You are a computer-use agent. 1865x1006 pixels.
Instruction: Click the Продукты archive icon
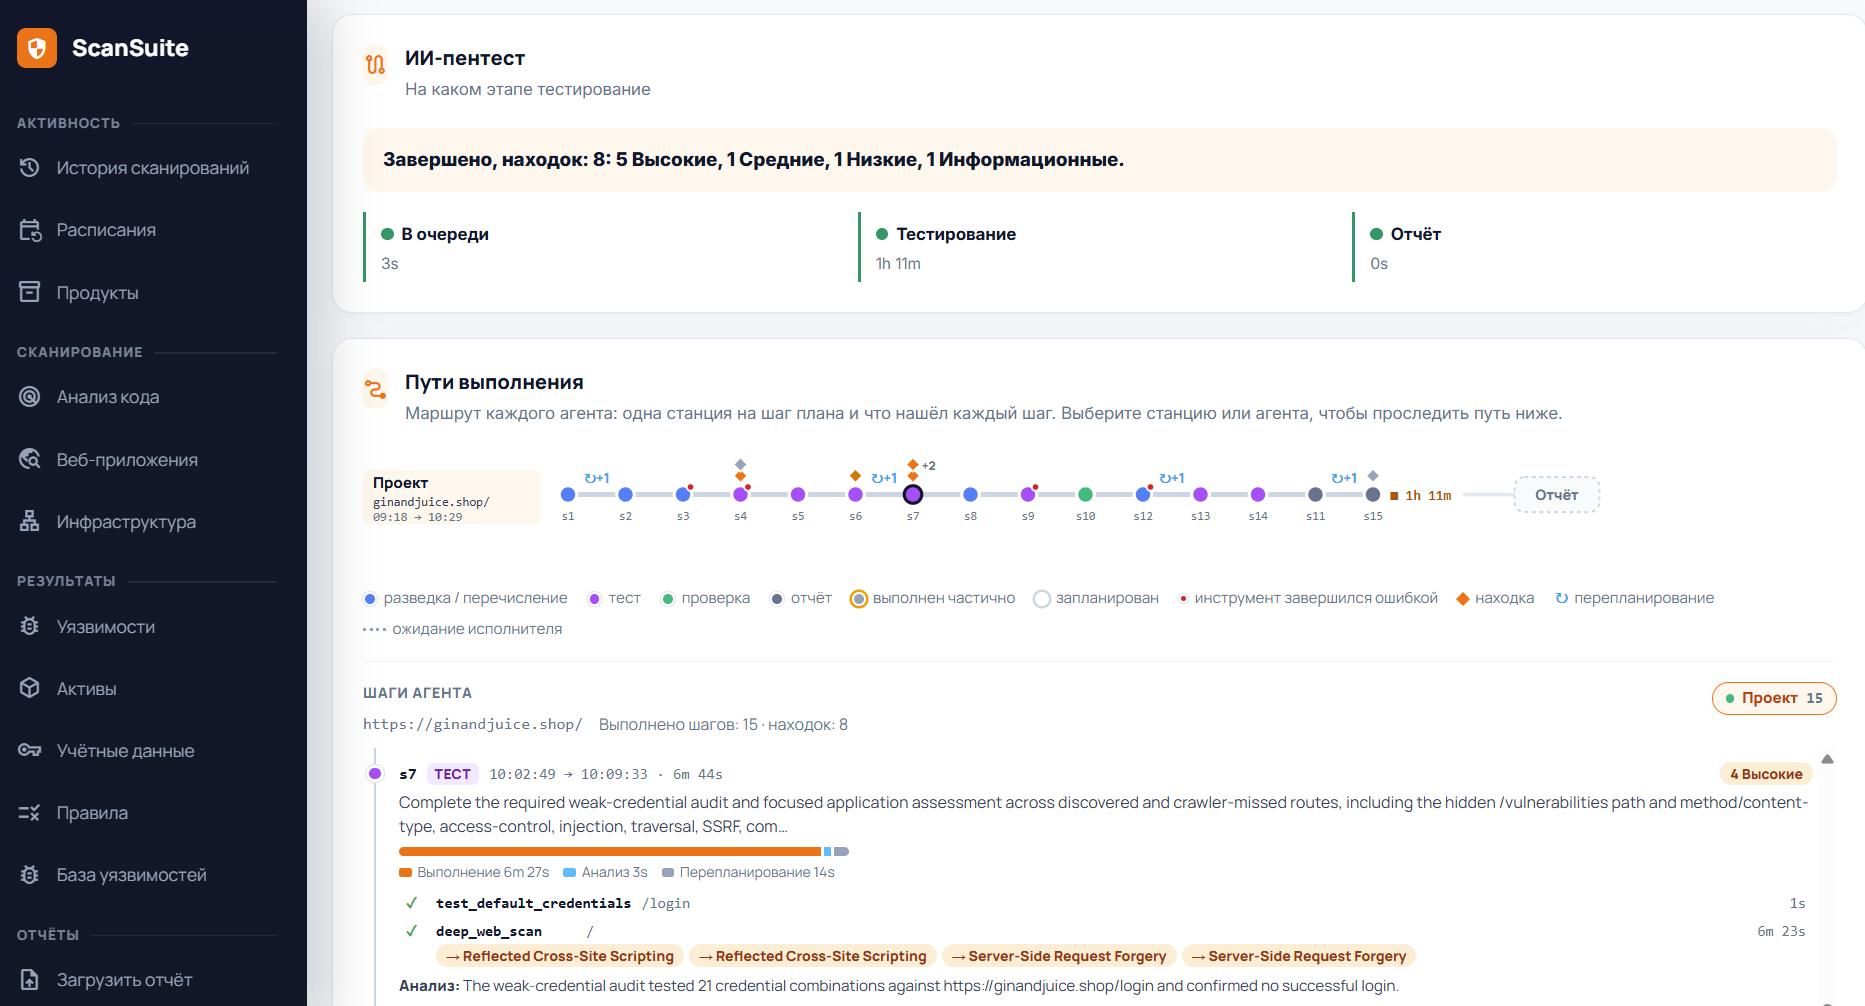pyautogui.click(x=30, y=292)
